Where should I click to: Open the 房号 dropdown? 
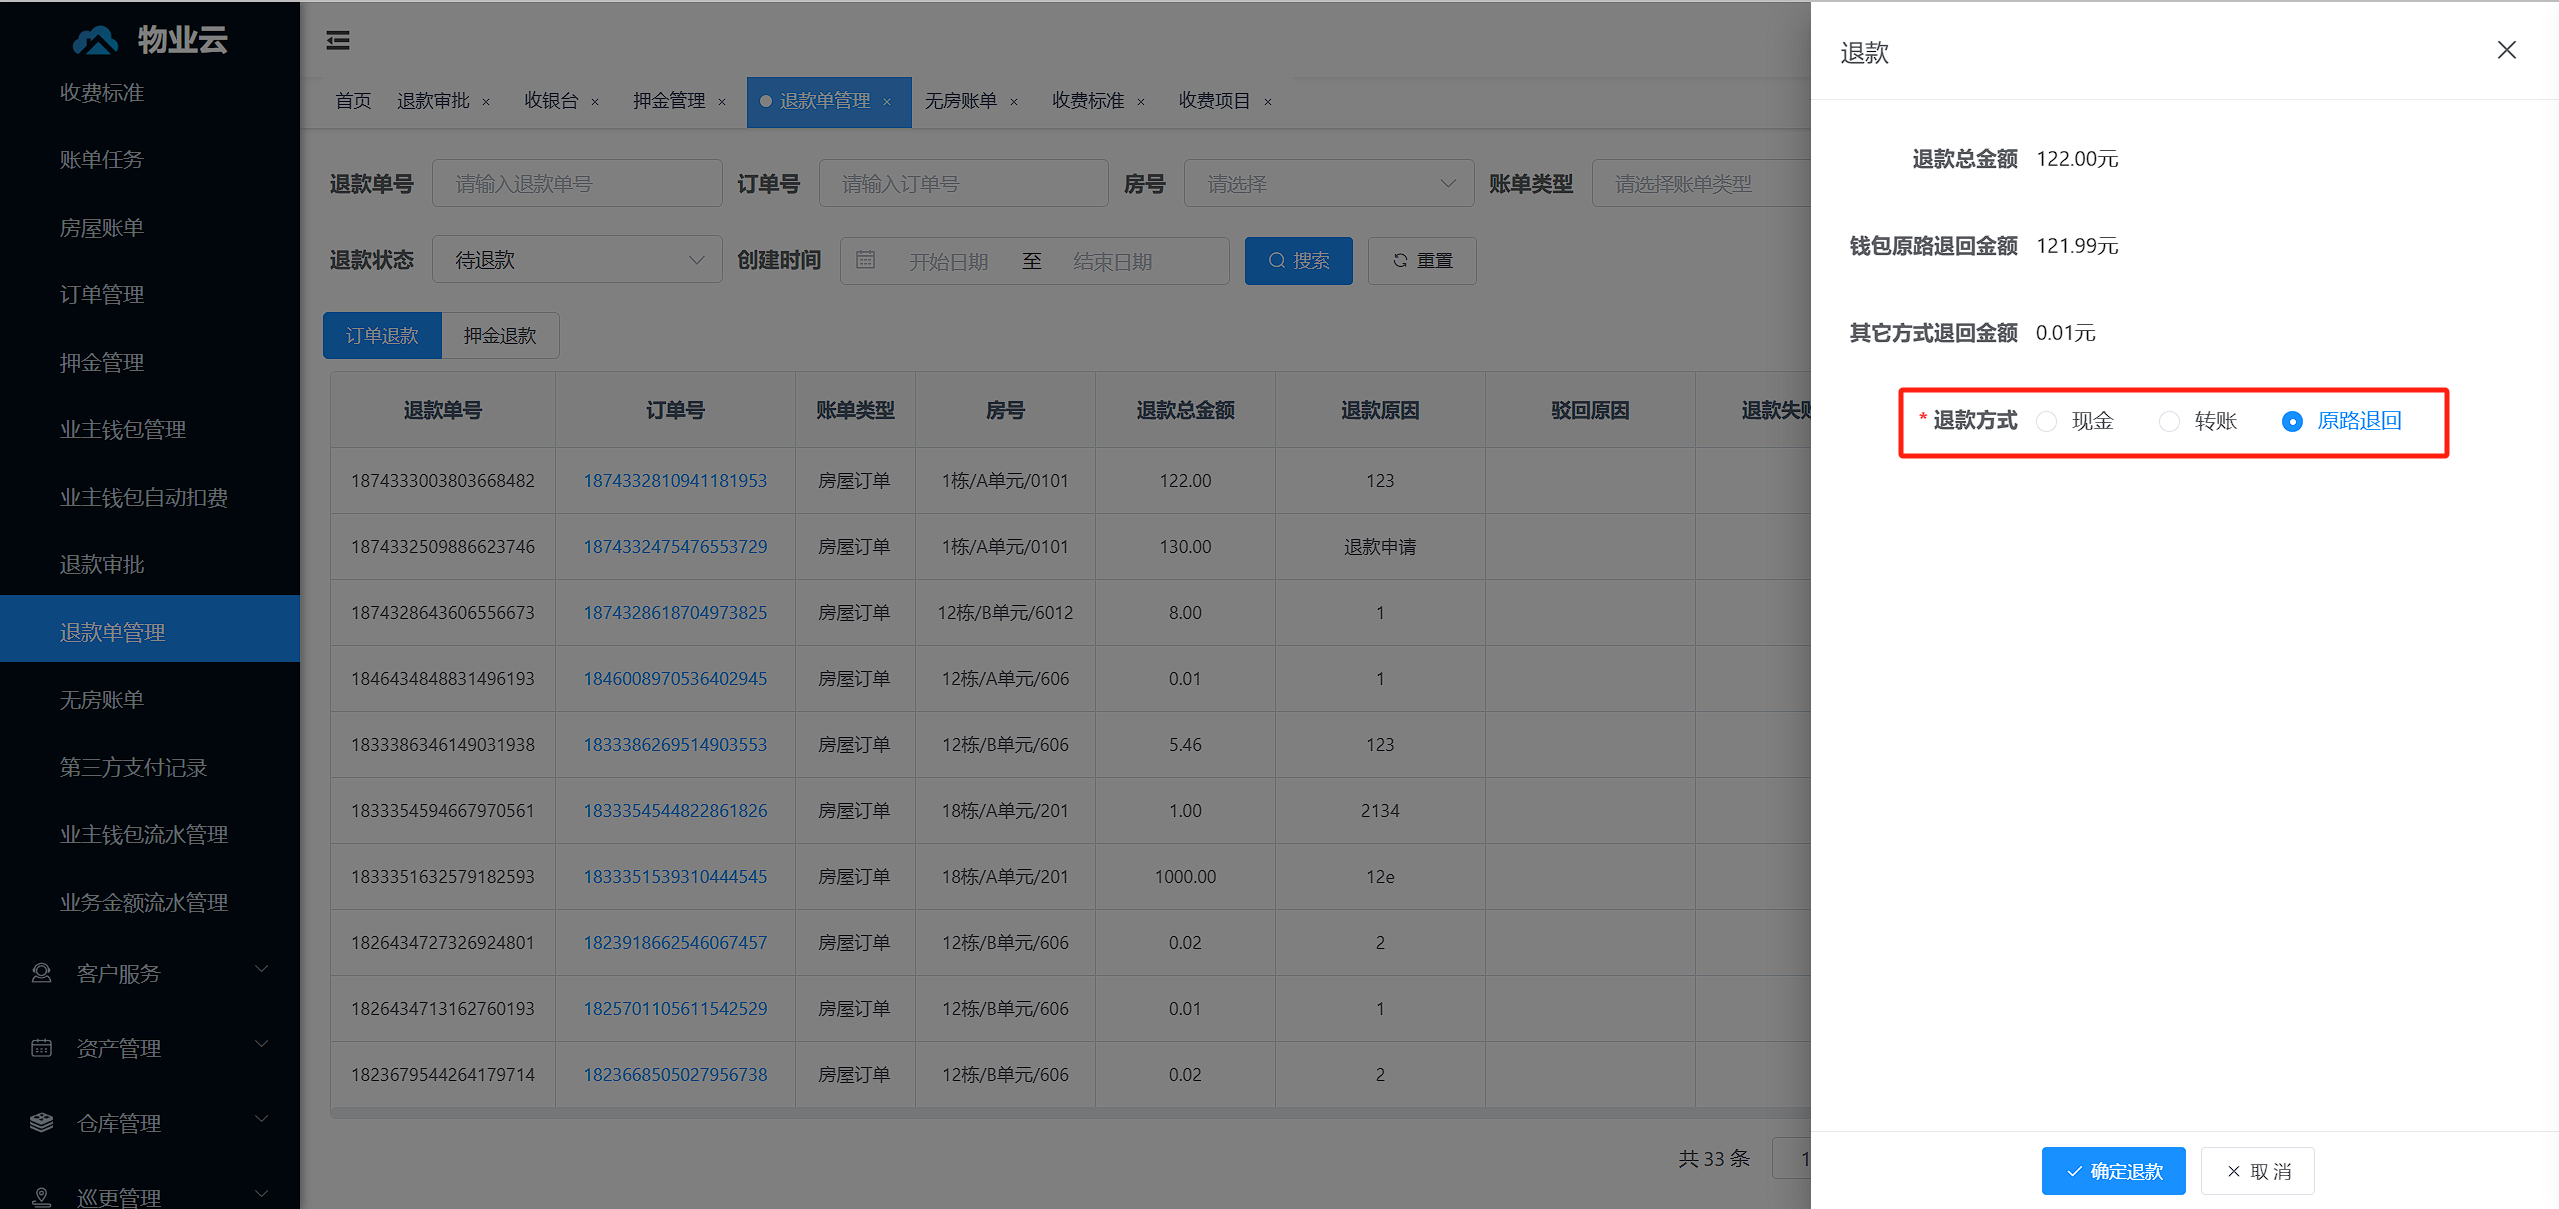pos(1329,183)
